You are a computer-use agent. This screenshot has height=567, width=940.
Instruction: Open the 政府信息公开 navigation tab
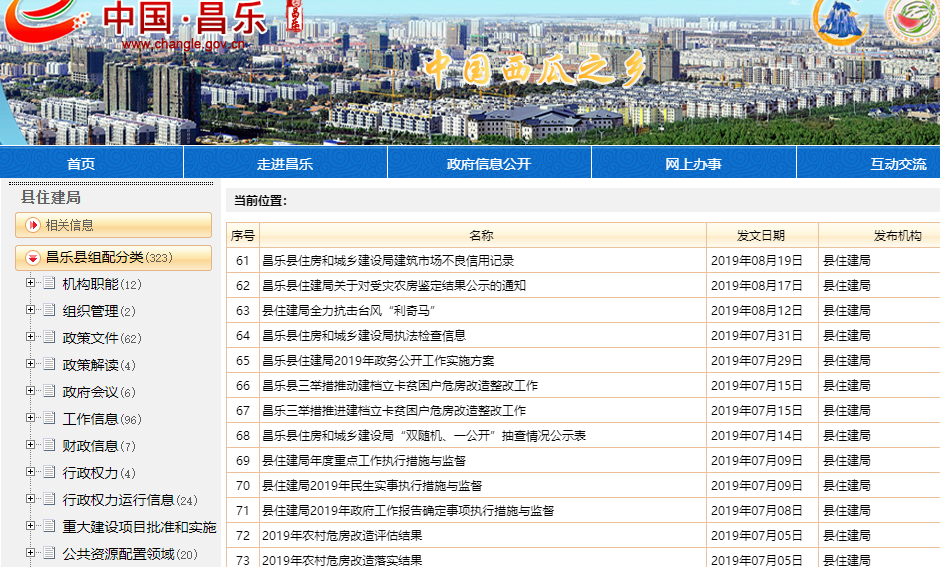point(489,164)
